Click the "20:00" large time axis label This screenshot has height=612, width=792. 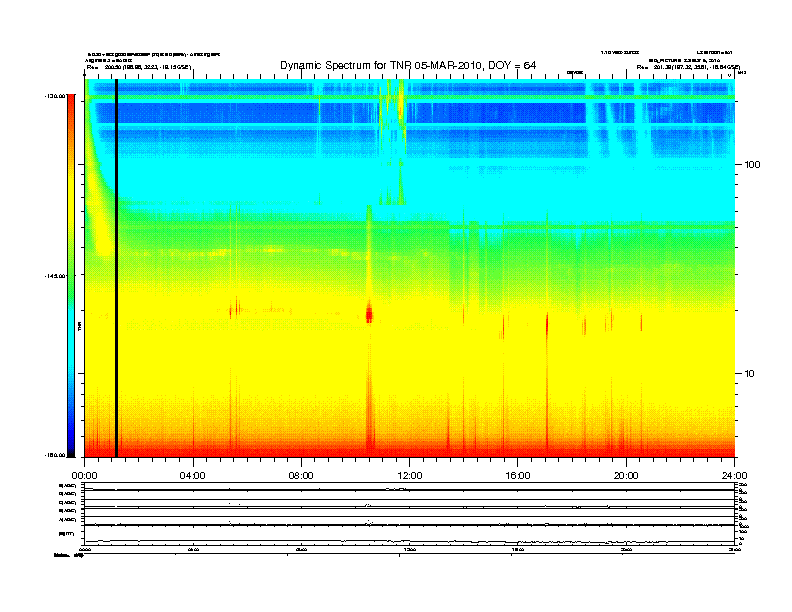pos(626,476)
